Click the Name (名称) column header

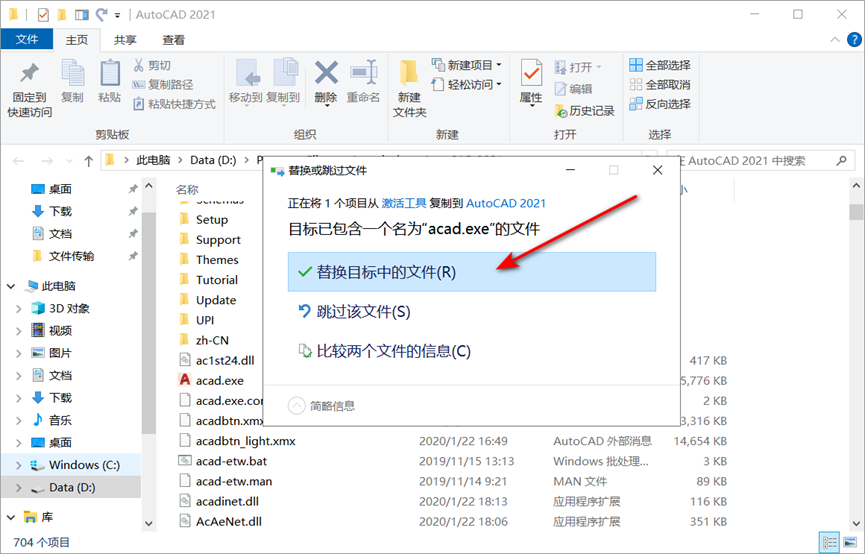click(x=187, y=189)
